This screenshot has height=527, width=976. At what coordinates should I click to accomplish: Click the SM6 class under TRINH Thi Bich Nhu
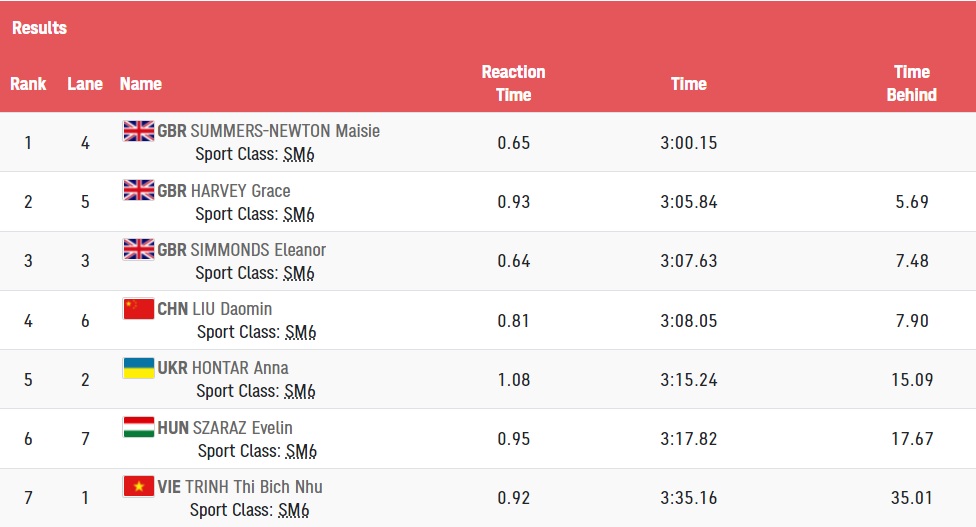(x=293, y=510)
